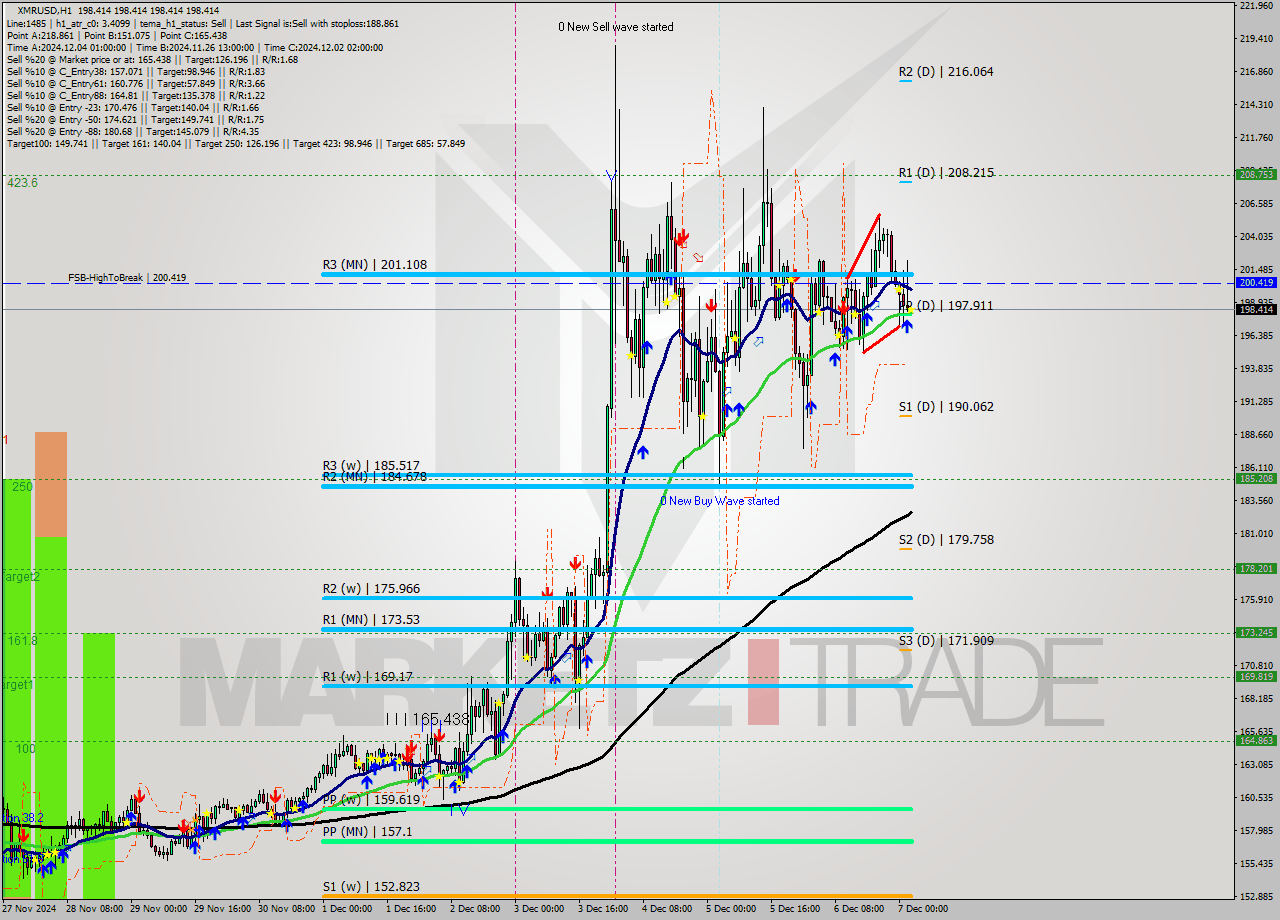Click the 169.819 green price tag
This screenshot has height=920, width=1280.
tap(1256, 676)
